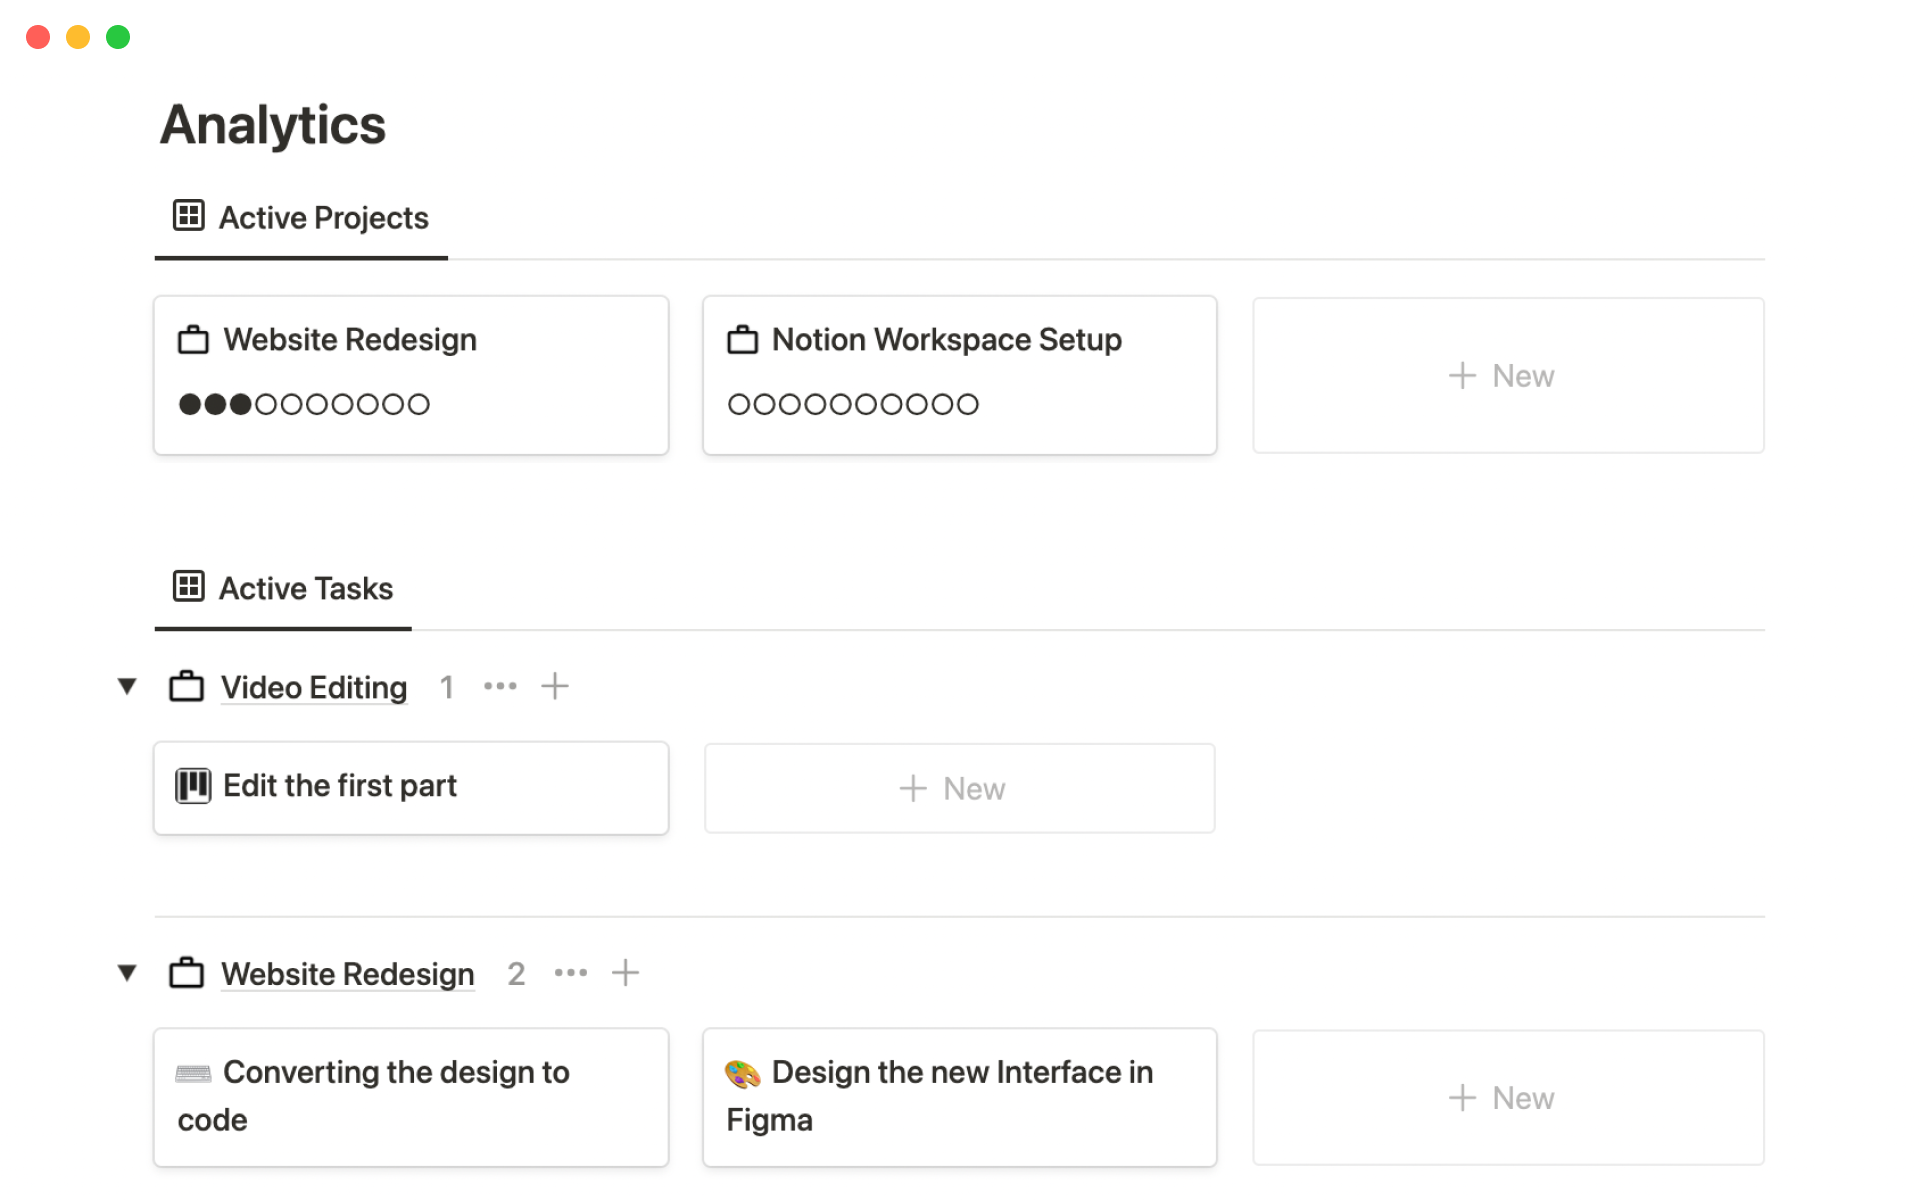Viewport: 1920px width, 1200px height.
Task: Click Website Redesign progress dots indicator
Action: [x=304, y=404]
